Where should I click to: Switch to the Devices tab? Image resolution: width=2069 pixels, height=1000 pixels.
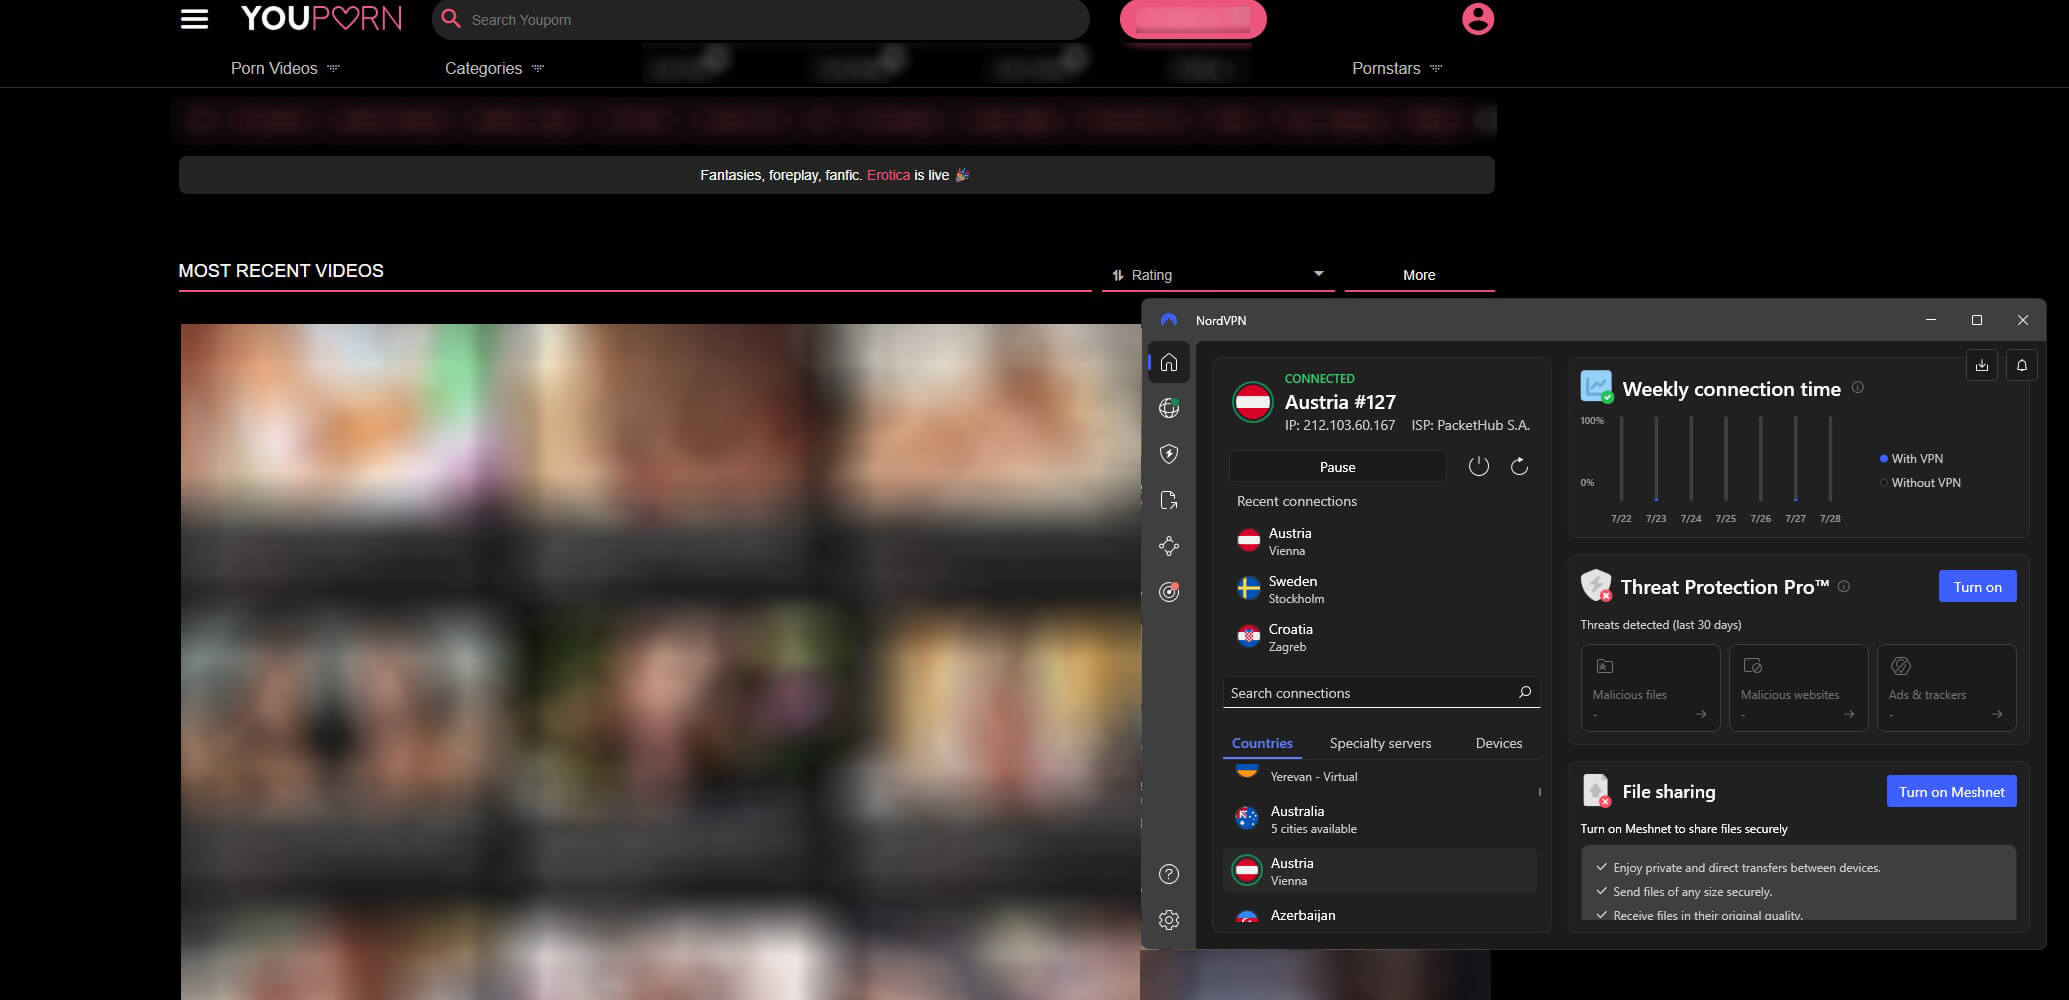pyautogui.click(x=1498, y=743)
